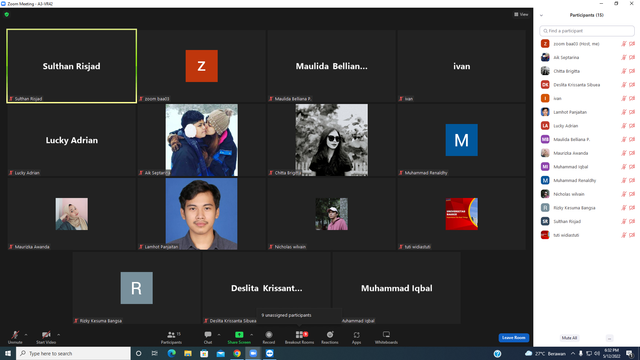This screenshot has height=360, width=640.
Task: Open video options arrow beside Start Video
Action: tap(58, 335)
